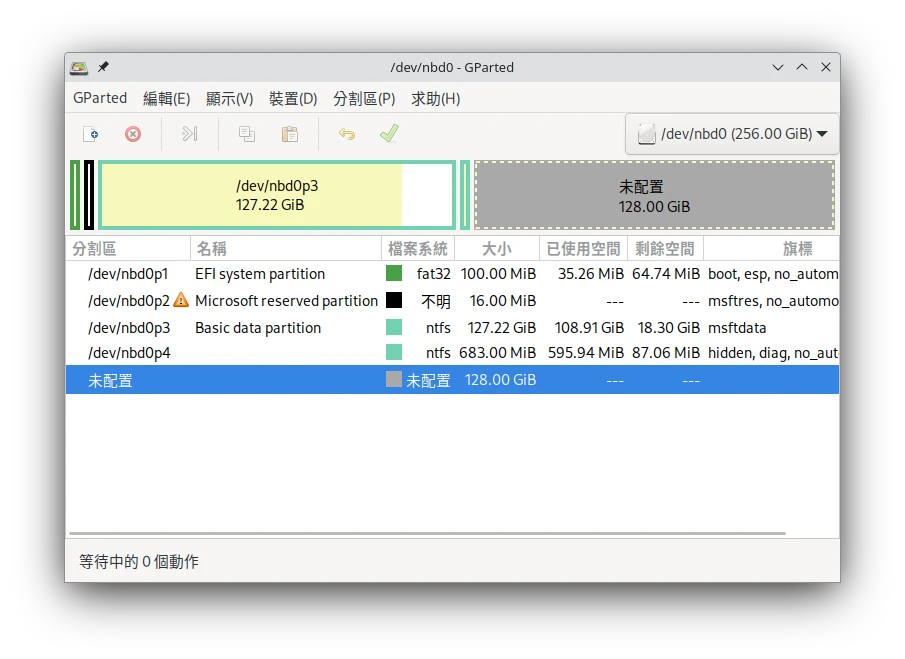Click the used space value 35.26 MiB
Screen dimensions: 905x659
coord(590,274)
